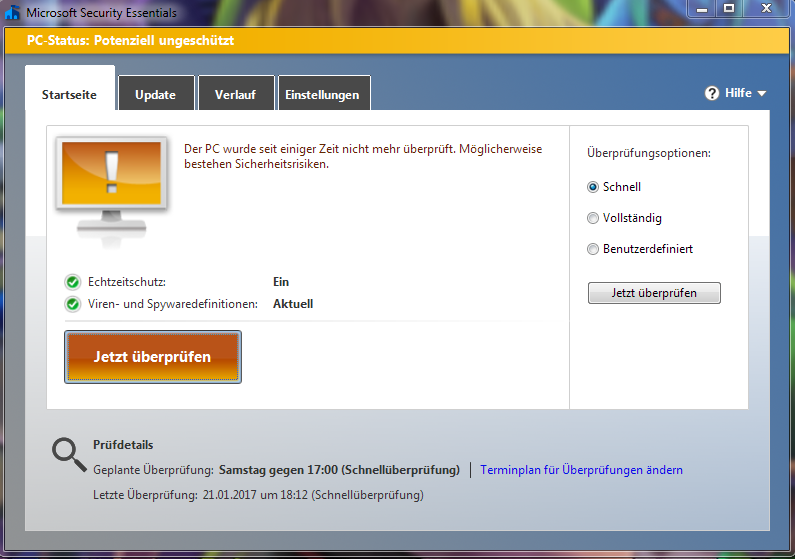This screenshot has width=795, height=559.
Task: Click the large orange Jetzt überprüfen button
Action: (x=153, y=357)
